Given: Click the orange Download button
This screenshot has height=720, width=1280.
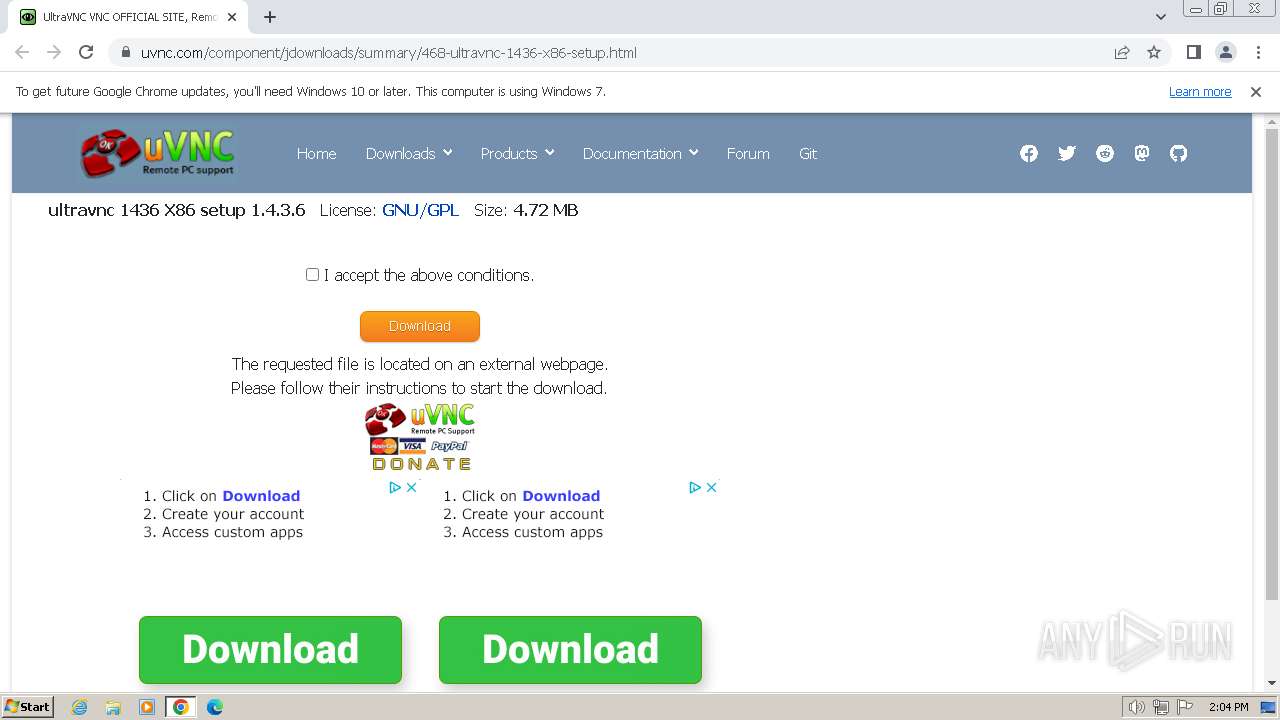Looking at the screenshot, I should tap(420, 326).
